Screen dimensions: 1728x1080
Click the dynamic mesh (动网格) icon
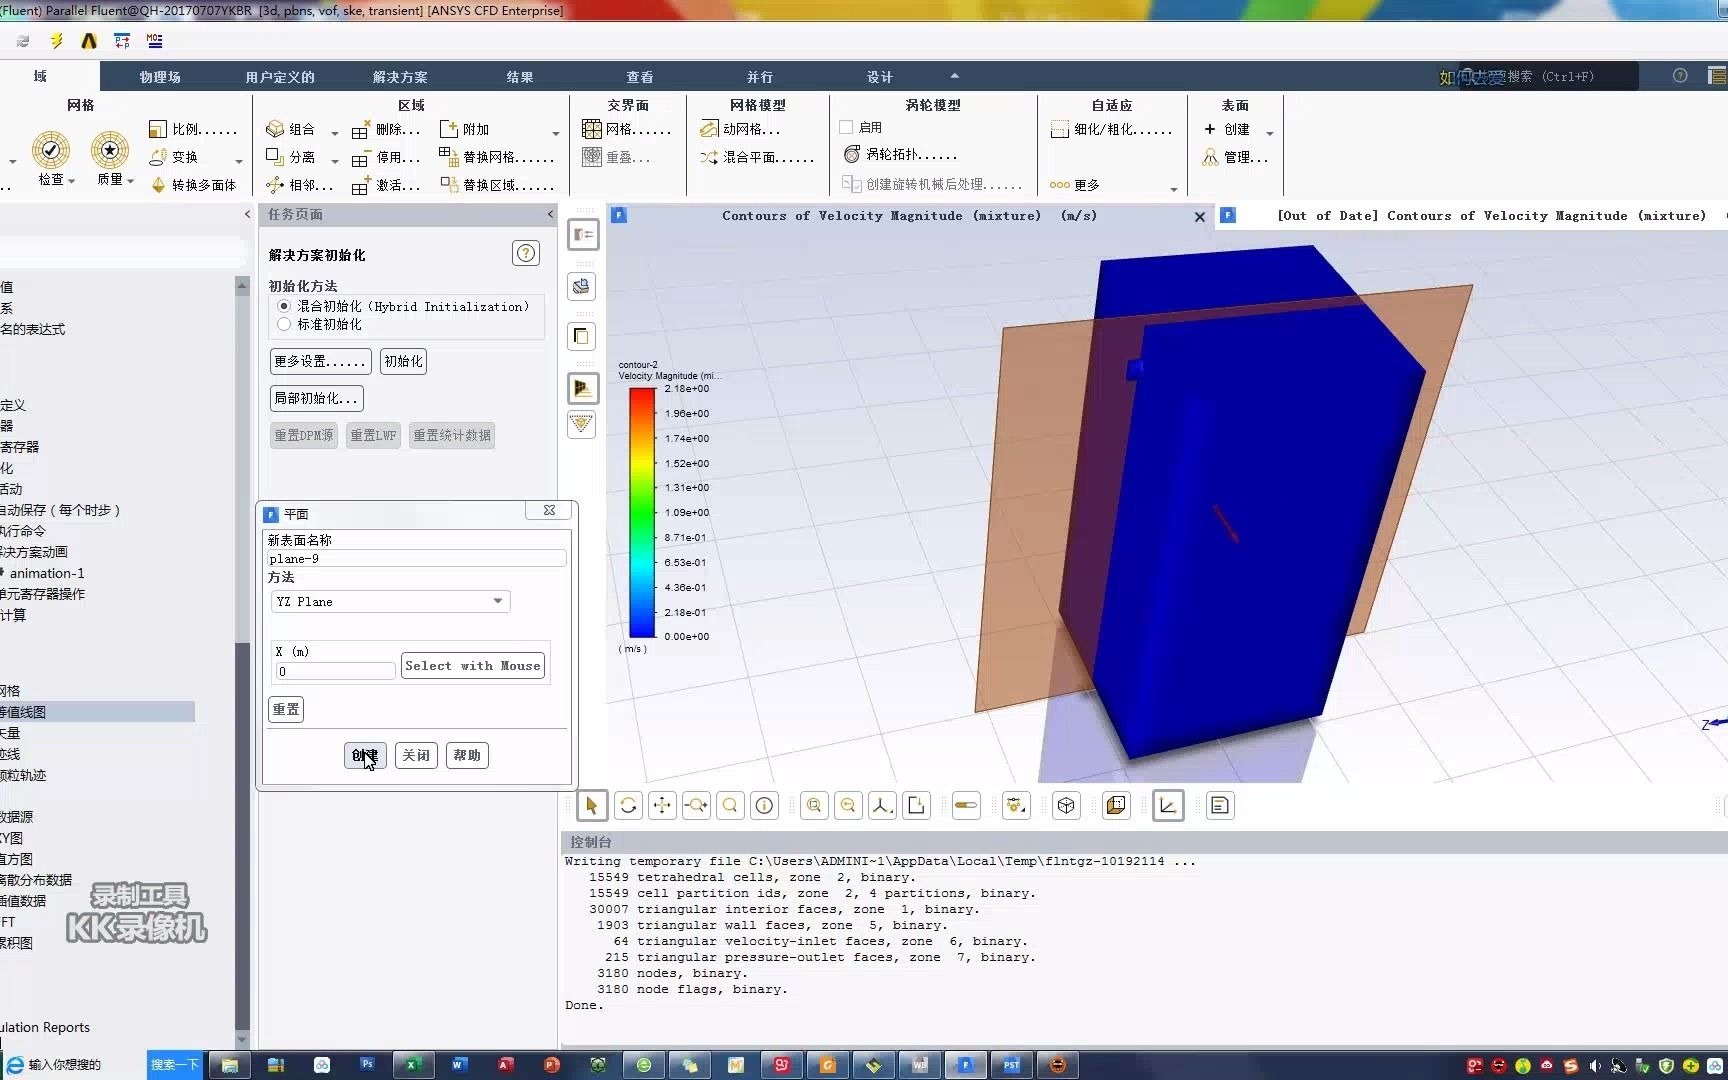[x=709, y=129]
